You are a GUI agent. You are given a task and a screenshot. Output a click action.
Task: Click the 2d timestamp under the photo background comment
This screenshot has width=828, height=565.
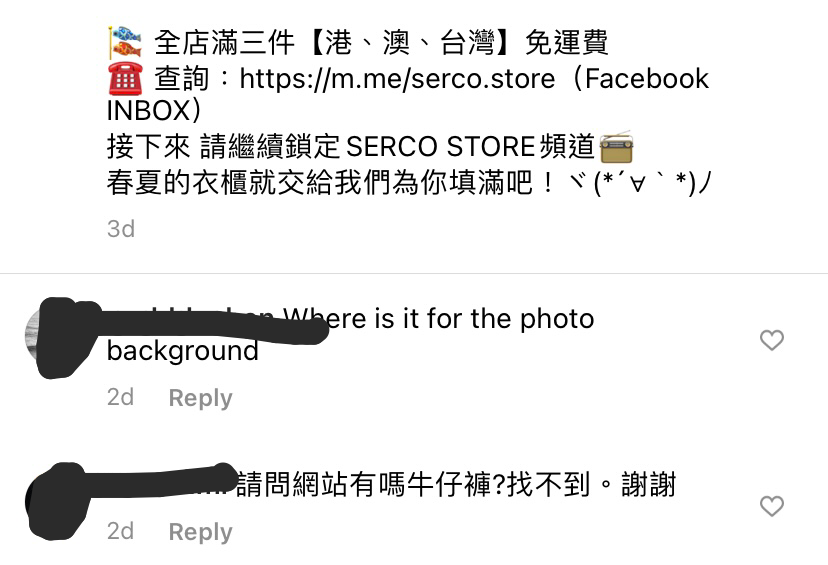(120, 397)
